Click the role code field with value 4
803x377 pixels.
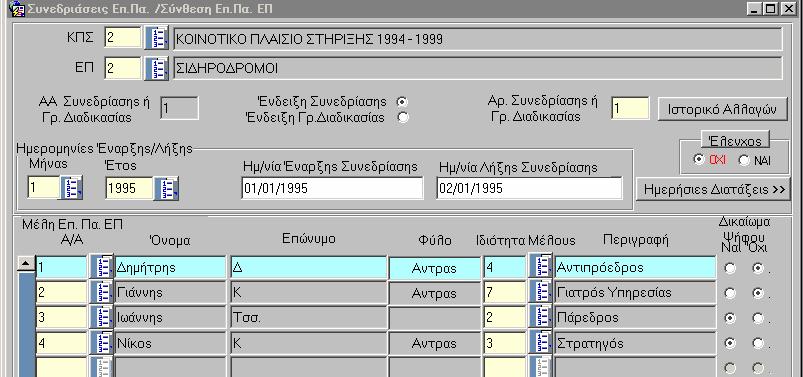pos(505,267)
